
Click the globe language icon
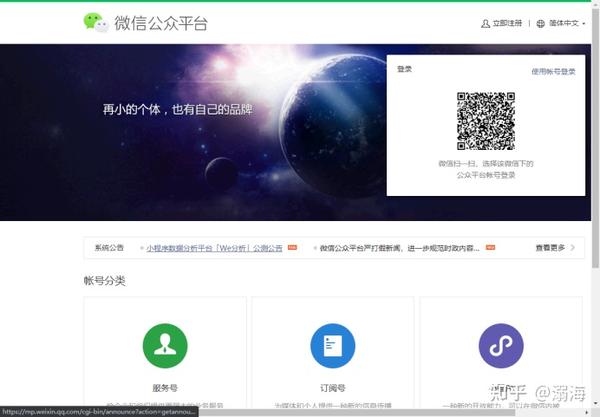click(540, 24)
